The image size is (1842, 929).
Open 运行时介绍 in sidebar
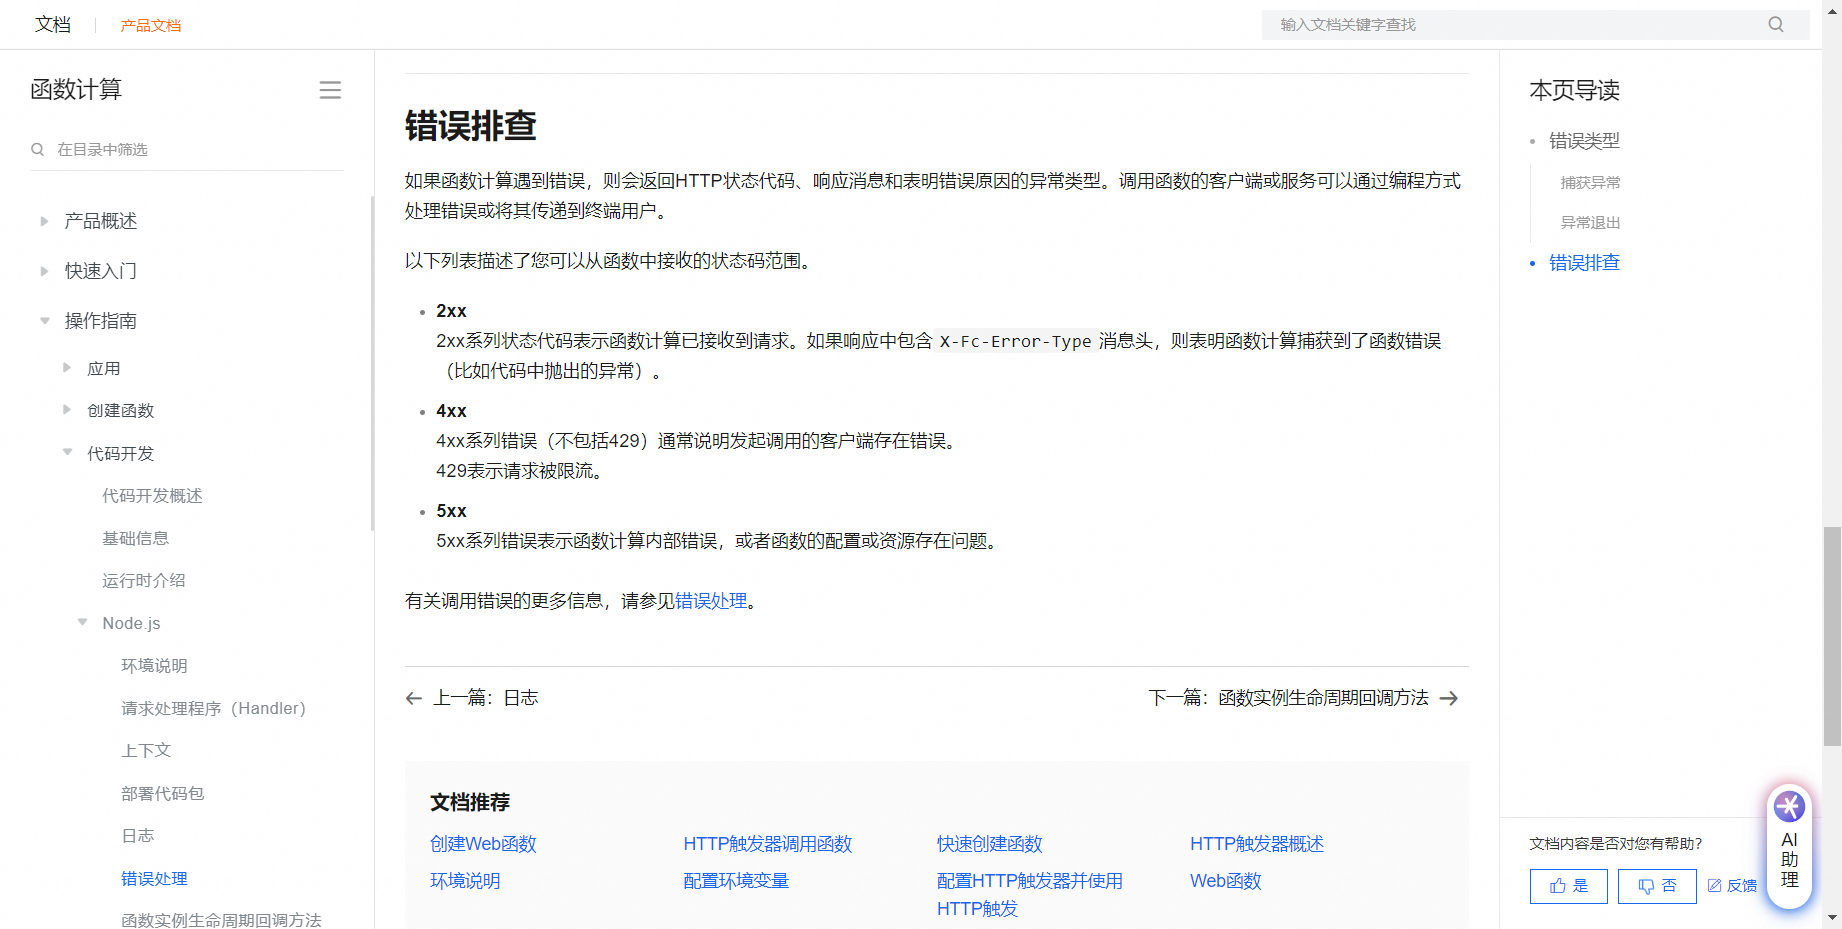(143, 581)
